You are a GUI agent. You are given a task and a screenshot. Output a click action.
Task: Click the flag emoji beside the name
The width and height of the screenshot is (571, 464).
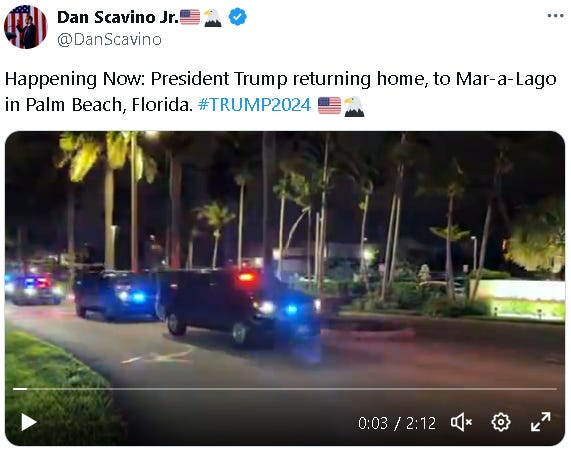coord(190,17)
